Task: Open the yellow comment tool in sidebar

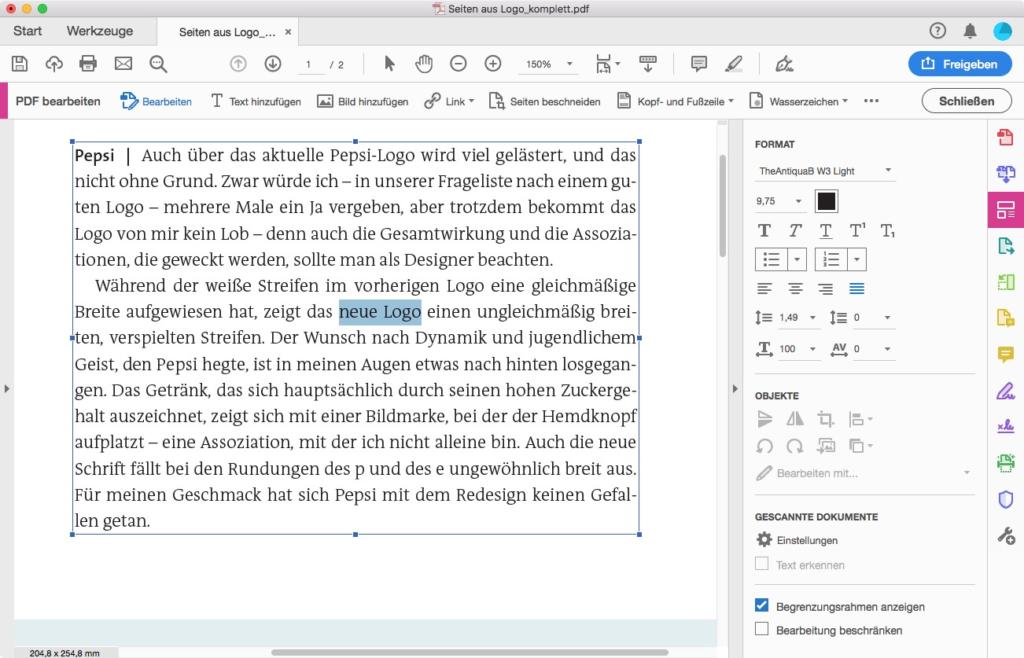Action: [1005, 354]
